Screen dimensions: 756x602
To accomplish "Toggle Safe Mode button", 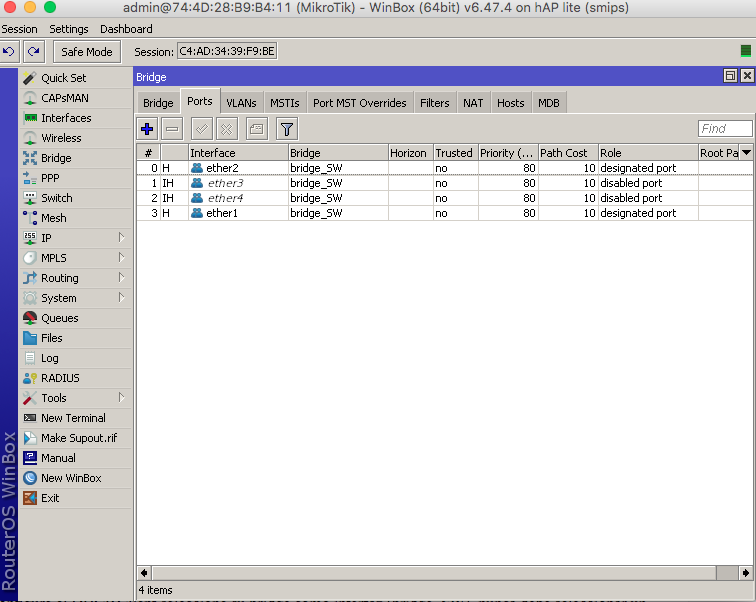I will pos(87,52).
